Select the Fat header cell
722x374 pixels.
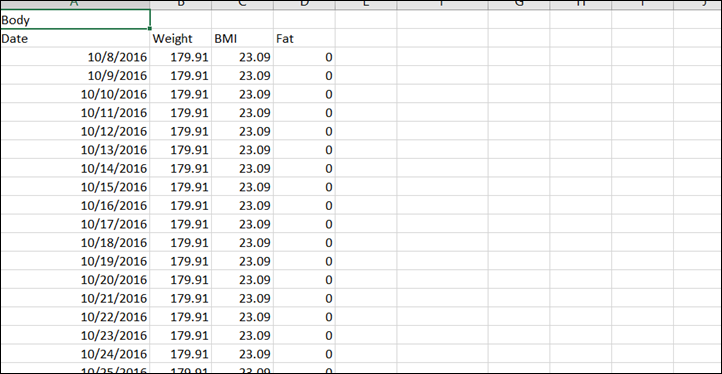pyautogui.click(x=304, y=39)
